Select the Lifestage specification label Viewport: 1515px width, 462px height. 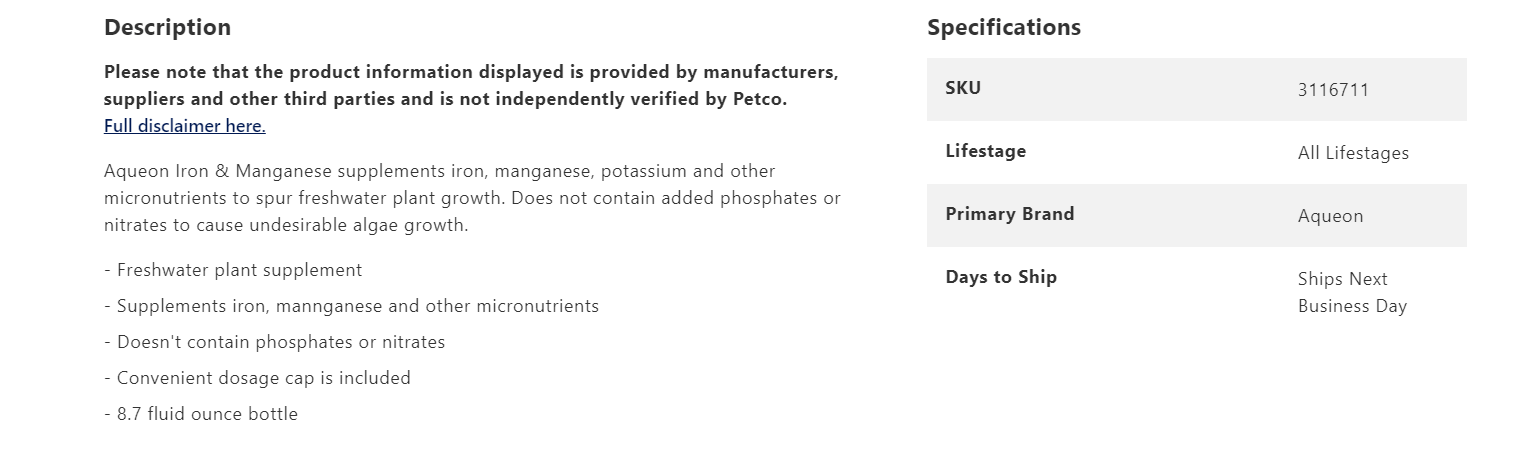pos(985,151)
